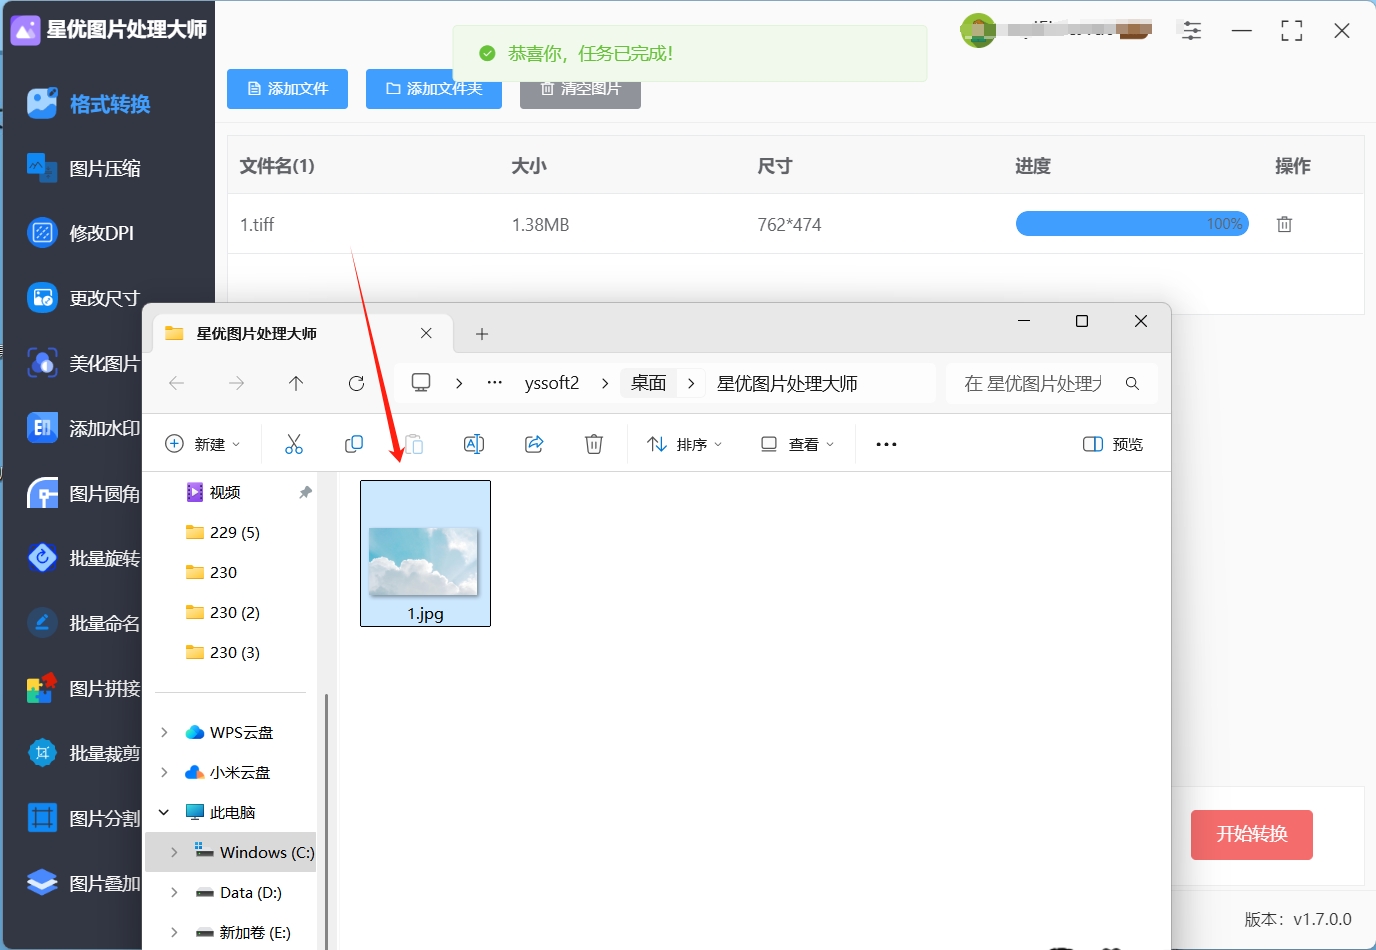1376x950 pixels.
Task: Open the 格式转换 format conversion tool
Action: coord(89,104)
